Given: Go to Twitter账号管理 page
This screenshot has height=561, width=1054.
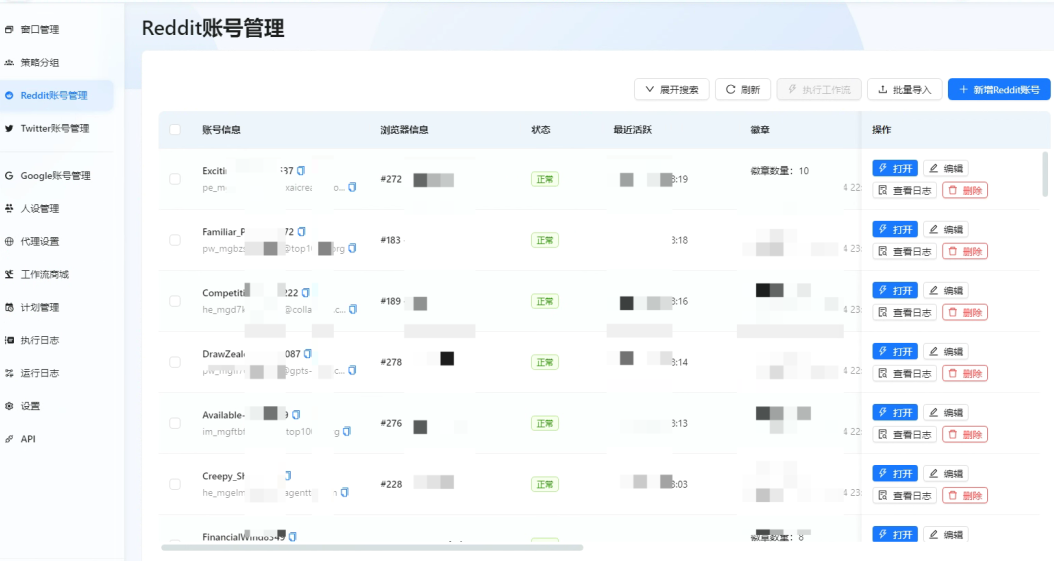Looking at the screenshot, I should coord(54,128).
